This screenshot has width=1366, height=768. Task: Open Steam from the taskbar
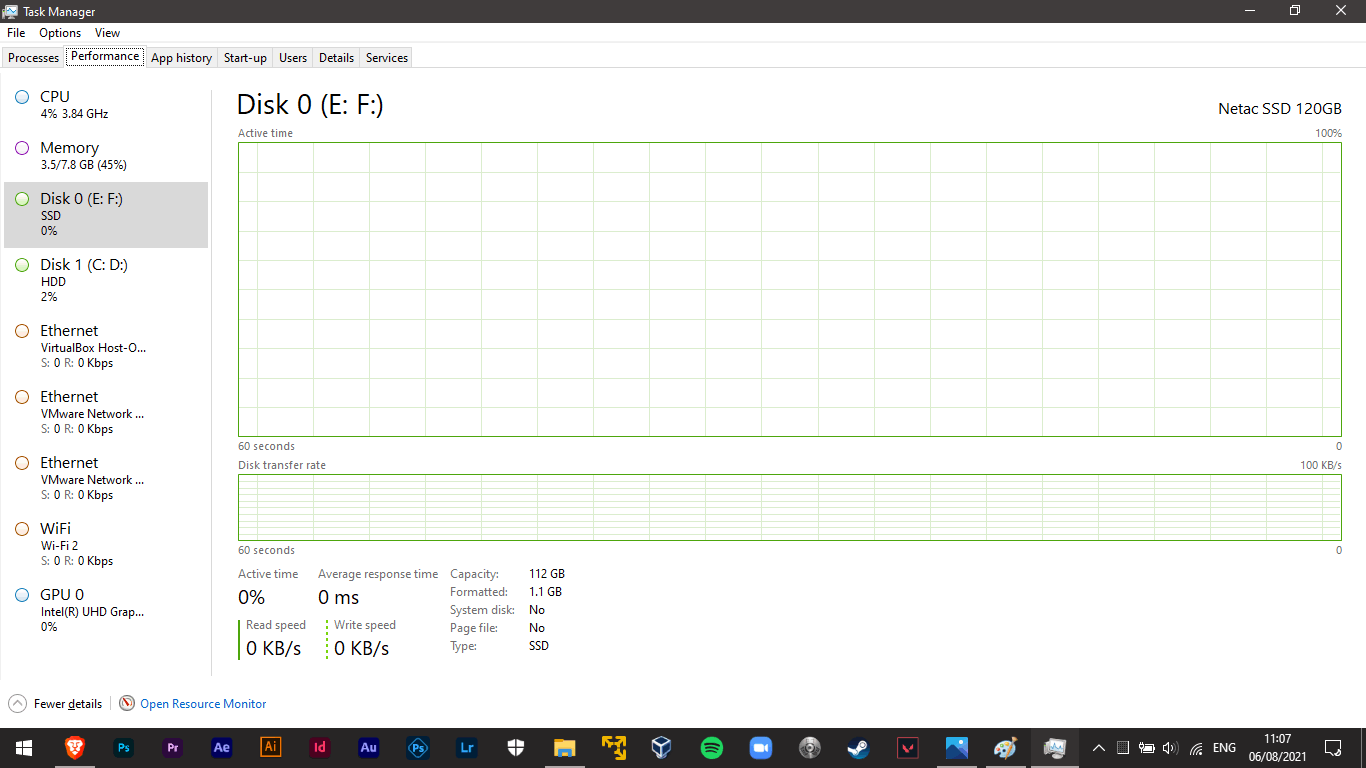pos(858,747)
